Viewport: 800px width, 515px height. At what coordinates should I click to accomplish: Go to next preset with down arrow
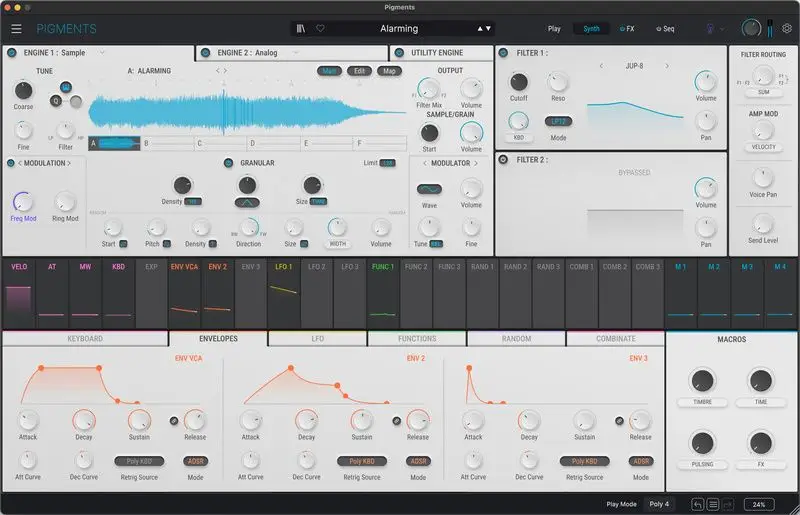pos(488,29)
